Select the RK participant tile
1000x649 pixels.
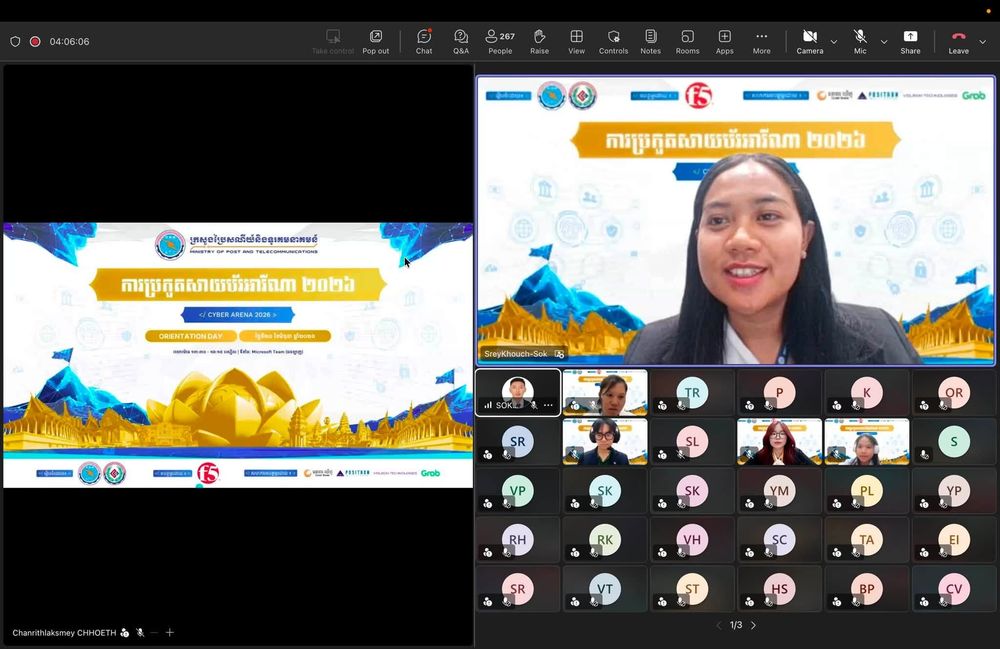pos(605,540)
